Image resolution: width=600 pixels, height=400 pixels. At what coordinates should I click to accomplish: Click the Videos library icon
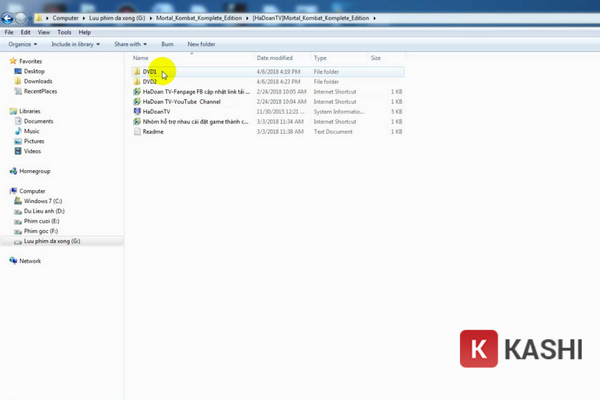click(18, 151)
